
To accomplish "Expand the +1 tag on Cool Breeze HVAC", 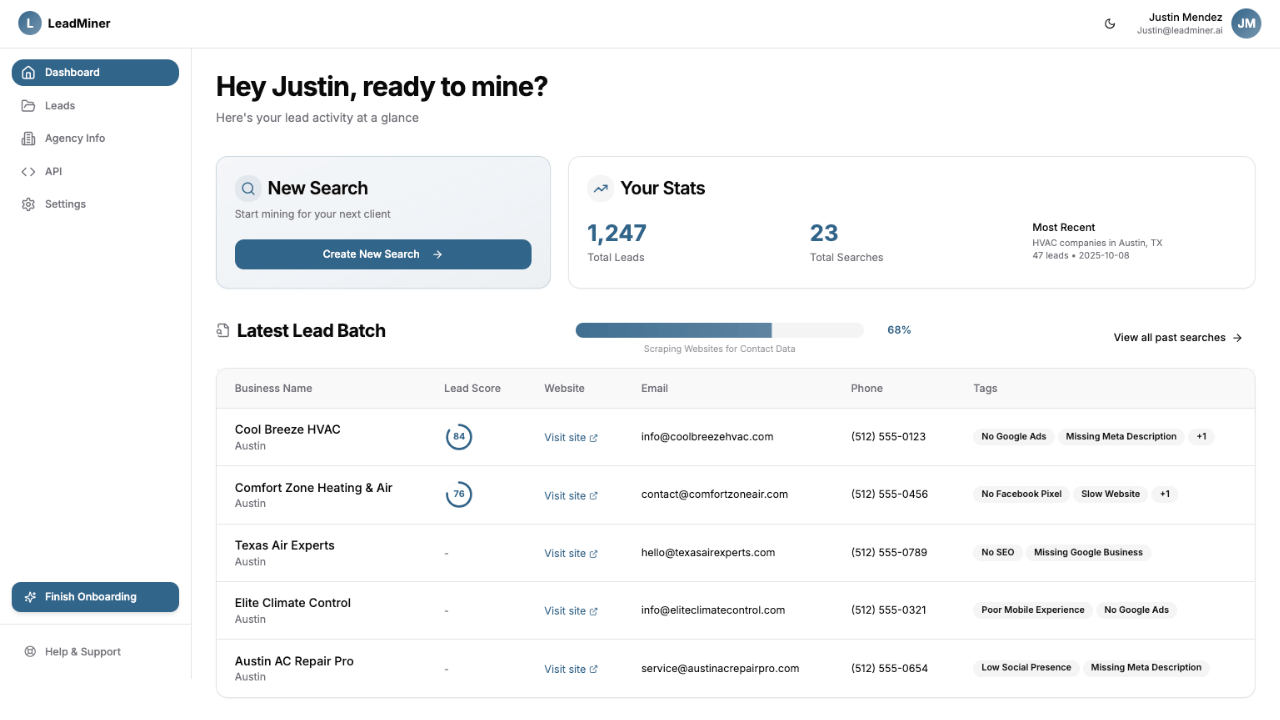I will (1201, 436).
